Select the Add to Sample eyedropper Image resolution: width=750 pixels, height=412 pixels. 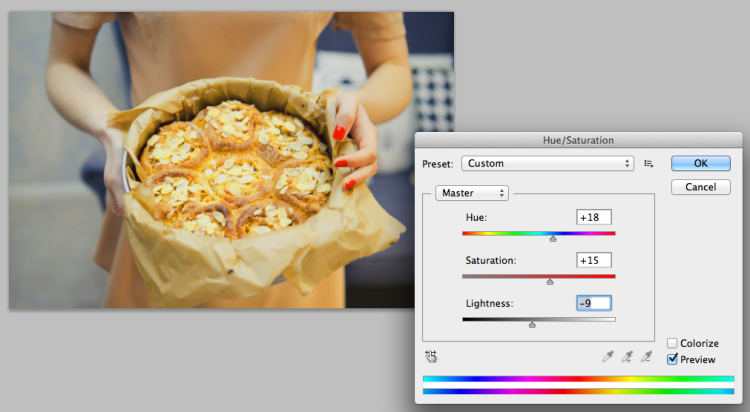coord(627,356)
